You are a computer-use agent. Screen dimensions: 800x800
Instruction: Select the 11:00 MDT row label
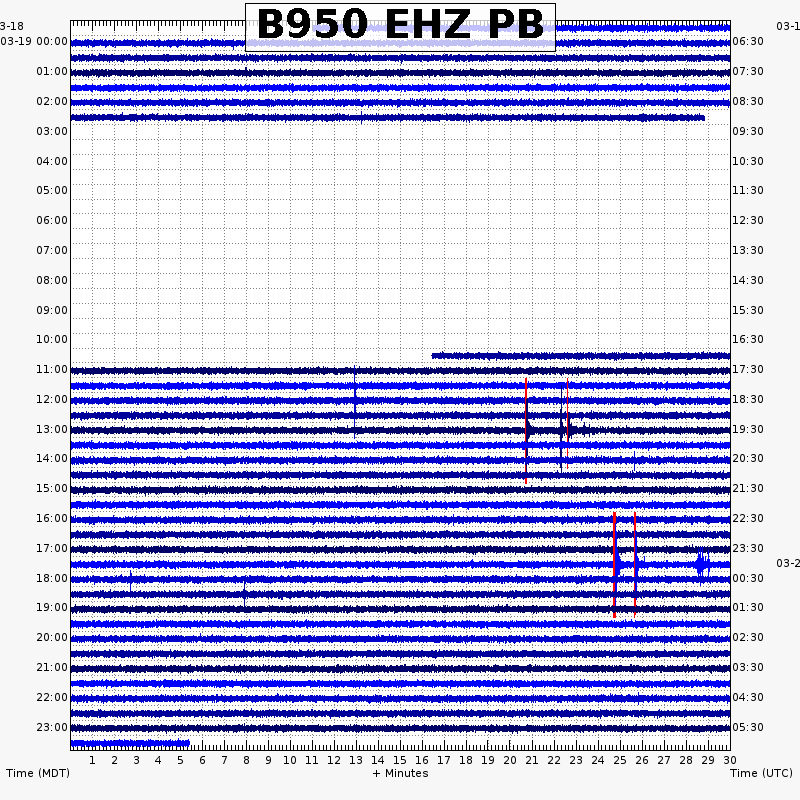[52, 369]
